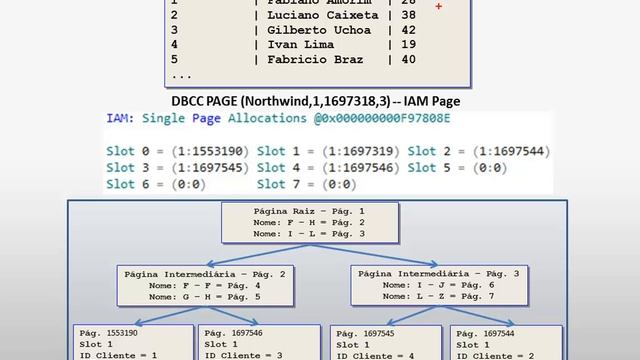Select the age value 42 for Gilberto
Screen dimensions: 640x360
pyautogui.click(x=408, y=30)
